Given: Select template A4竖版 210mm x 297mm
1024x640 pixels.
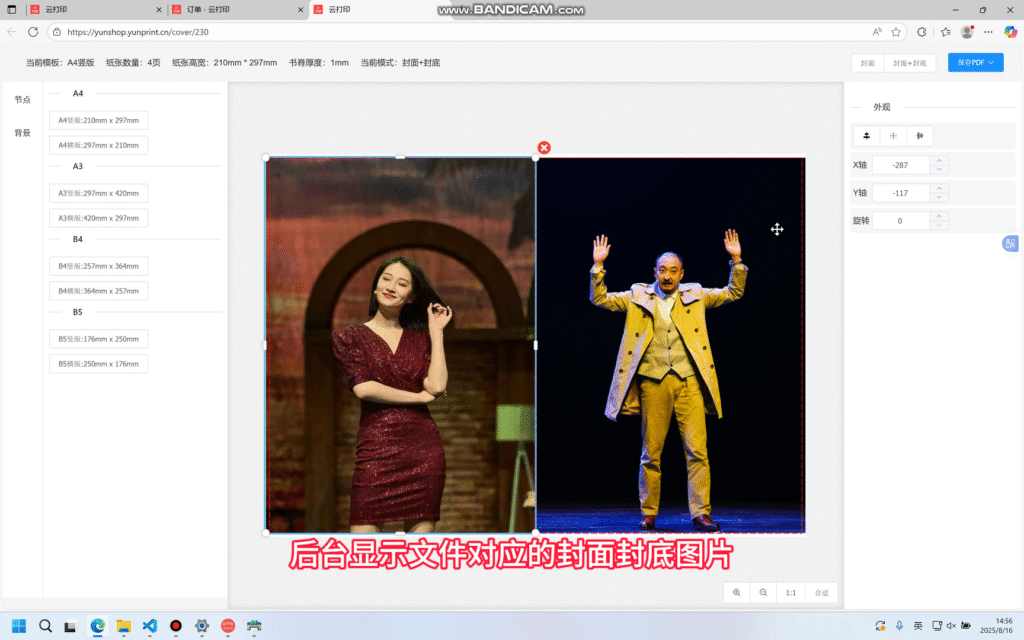Looking at the screenshot, I should point(99,120).
